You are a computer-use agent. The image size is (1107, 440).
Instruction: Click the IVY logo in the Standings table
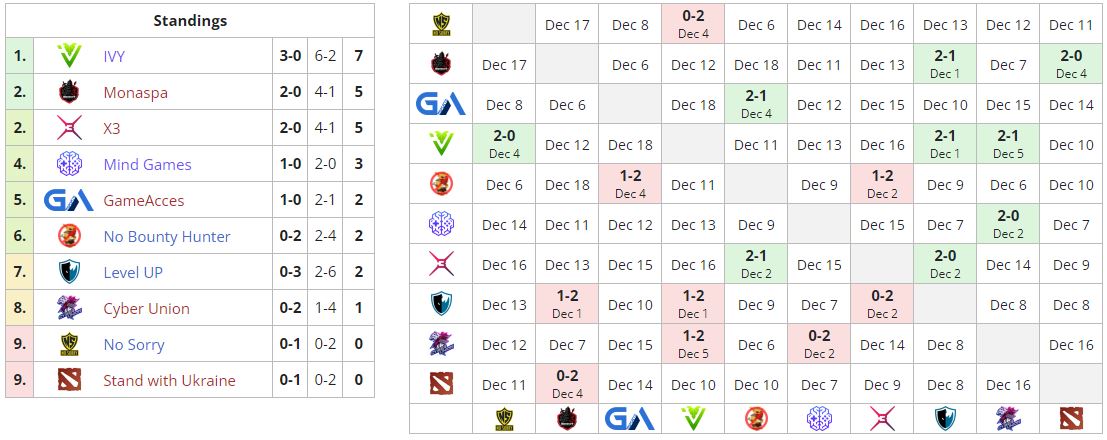(x=69, y=56)
